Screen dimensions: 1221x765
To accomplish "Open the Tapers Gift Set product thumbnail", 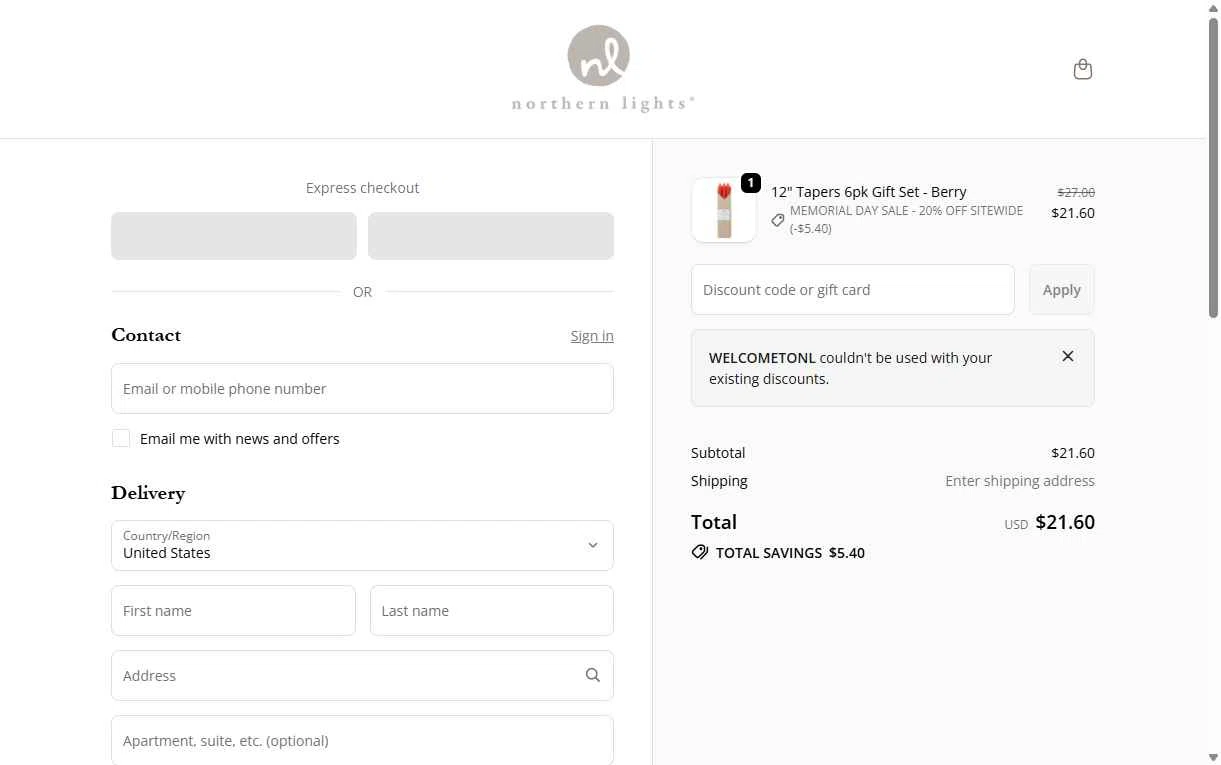I will [724, 210].
